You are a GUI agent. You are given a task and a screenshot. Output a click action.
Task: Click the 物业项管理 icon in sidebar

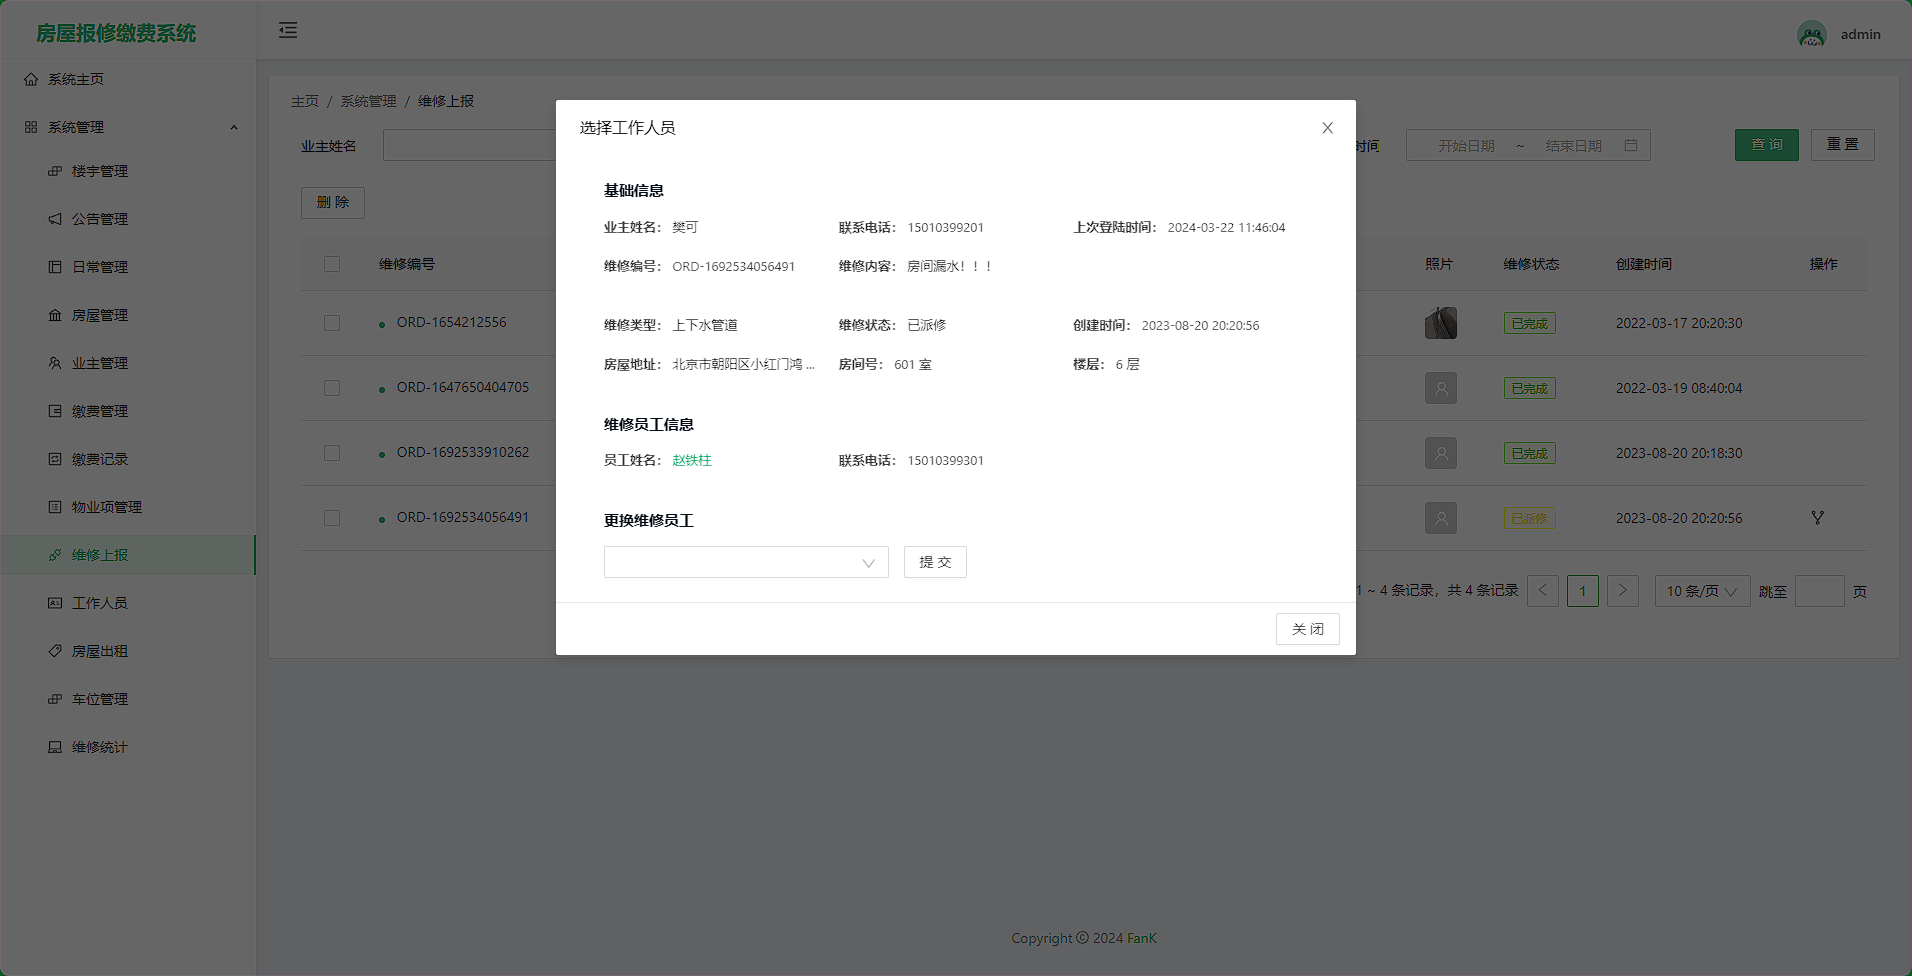point(55,507)
